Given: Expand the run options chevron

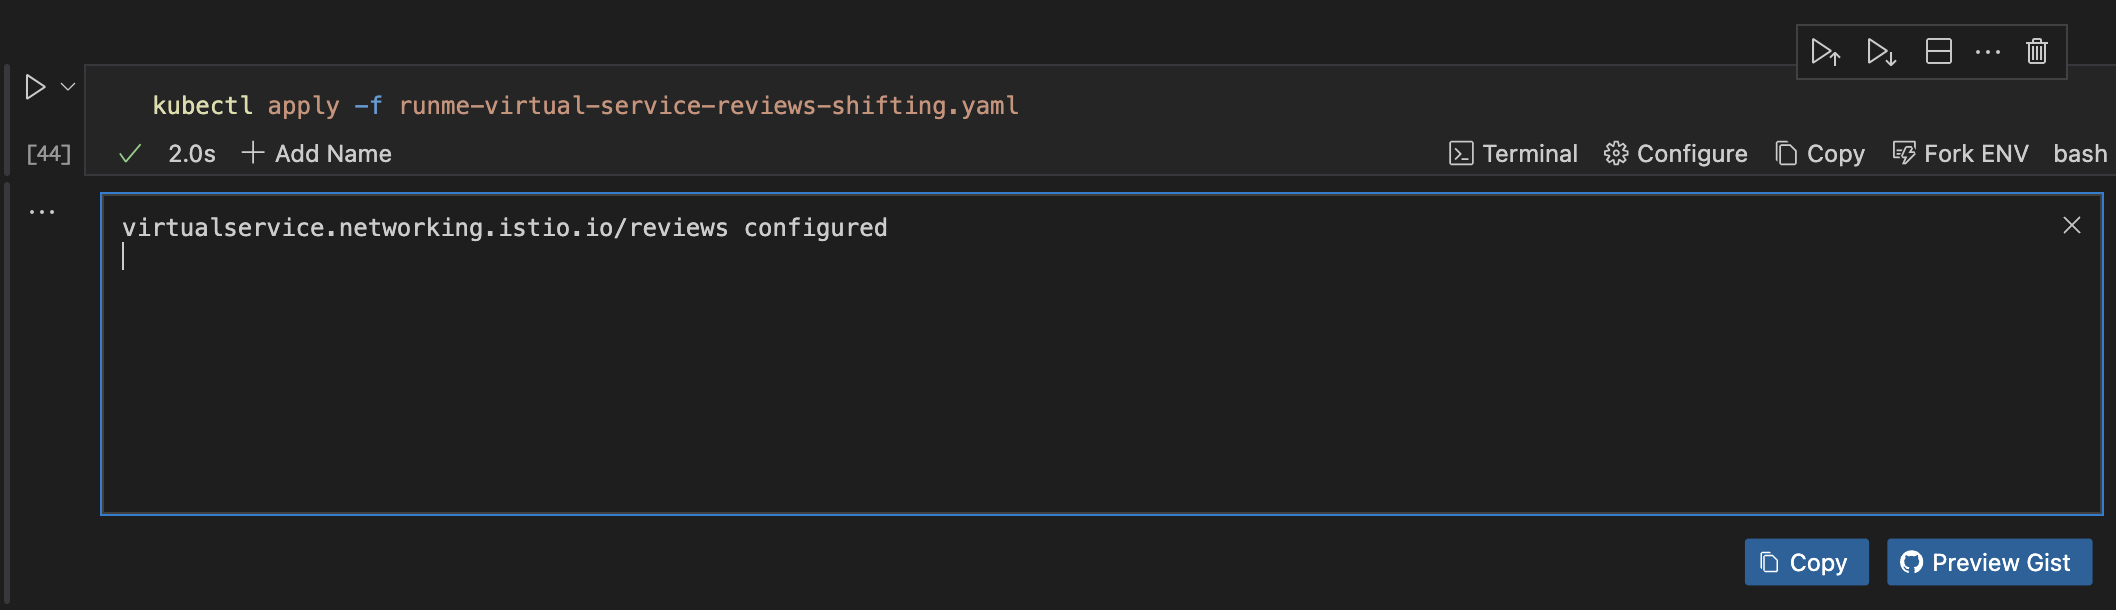Looking at the screenshot, I should pyautogui.click(x=68, y=87).
